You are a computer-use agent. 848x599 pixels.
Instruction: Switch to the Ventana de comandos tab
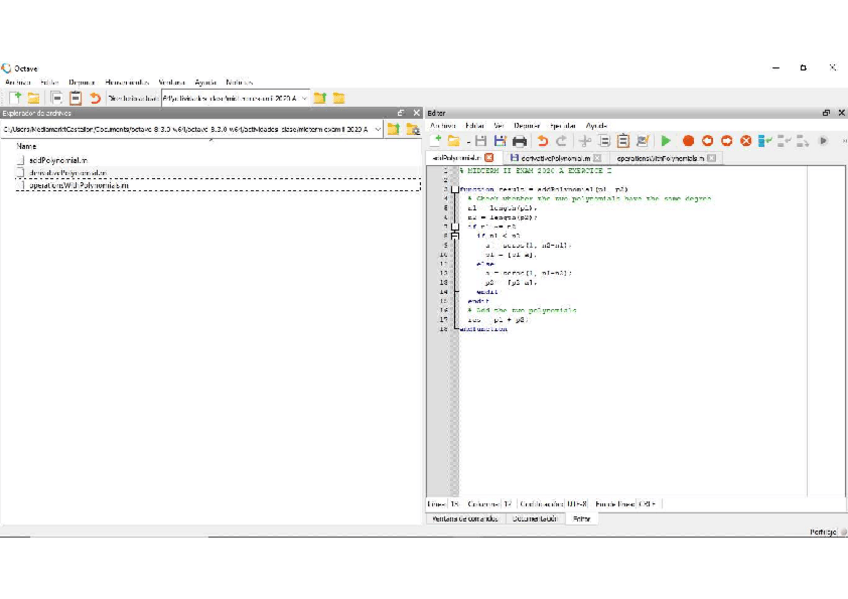click(464, 519)
